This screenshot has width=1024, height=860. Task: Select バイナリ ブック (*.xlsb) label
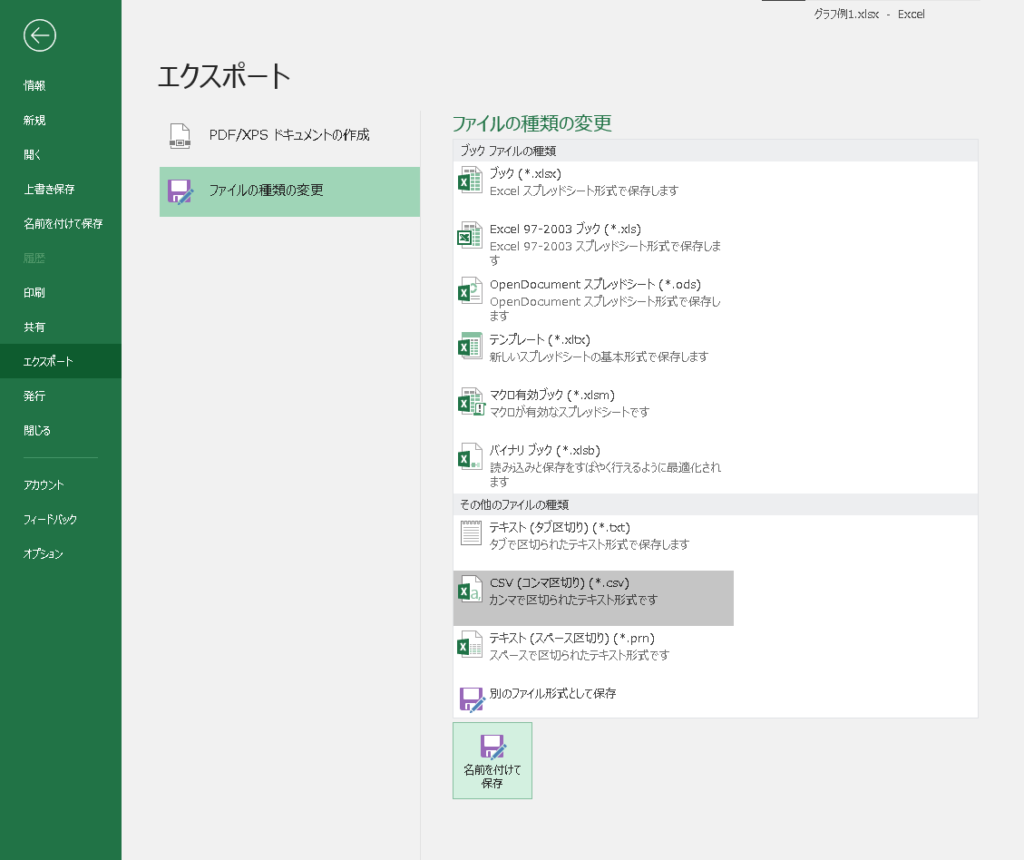pyautogui.click(x=545, y=451)
